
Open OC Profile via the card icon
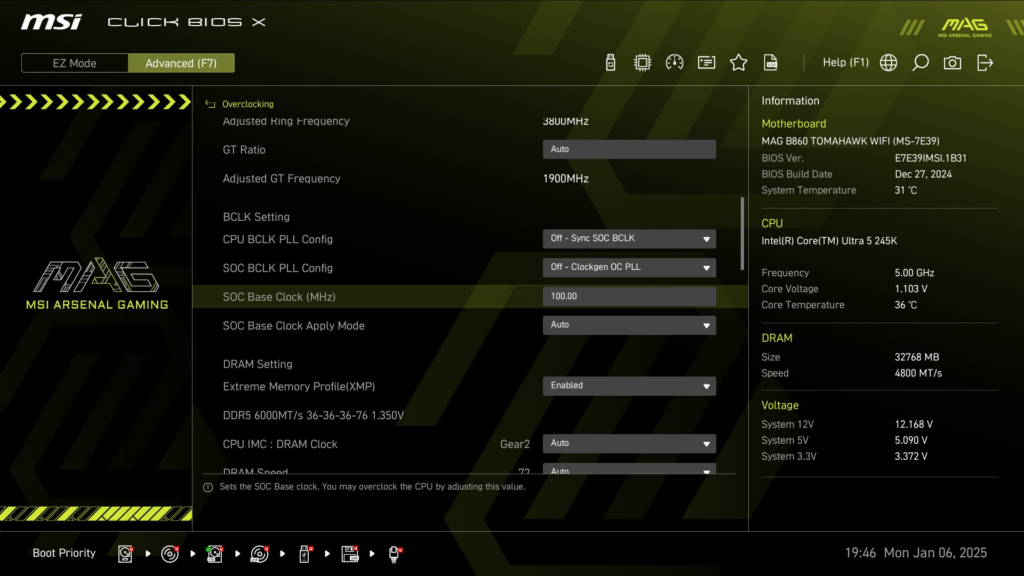pyautogui.click(x=707, y=61)
